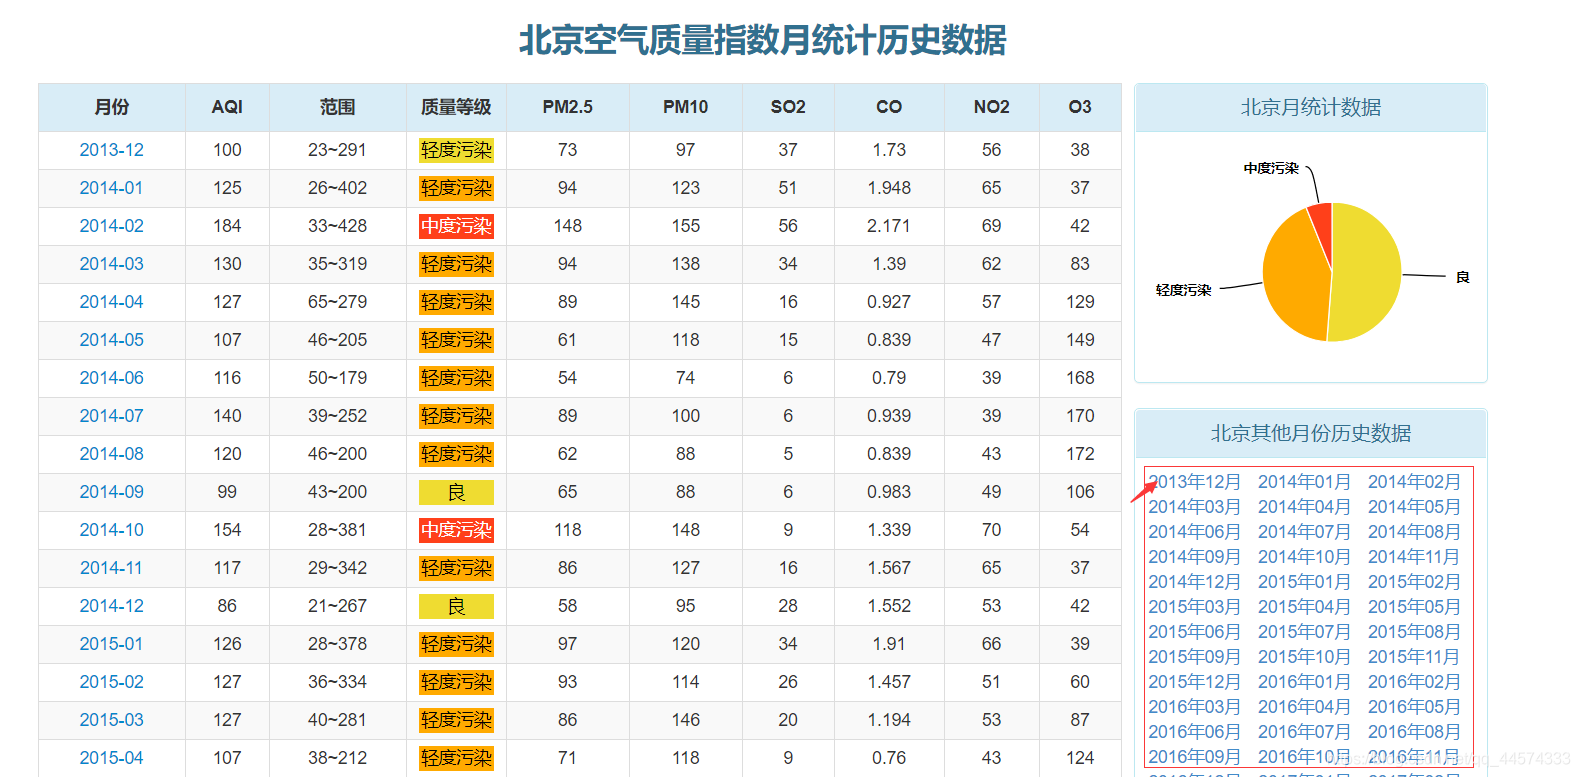This screenshot has height=777, width=1580.
Task: Open the 2016年02月 history link
Action: [1414, 682]
